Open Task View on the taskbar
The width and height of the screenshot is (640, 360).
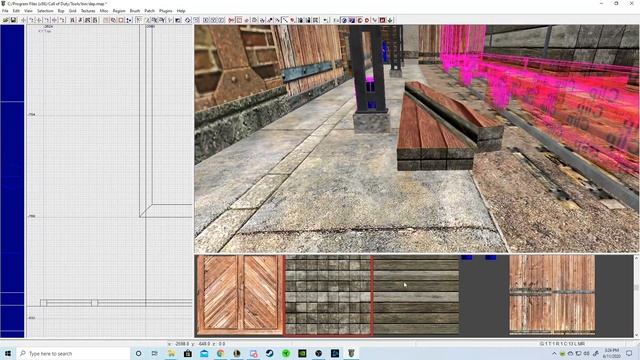pyautogui.click(x=155, y=353)
